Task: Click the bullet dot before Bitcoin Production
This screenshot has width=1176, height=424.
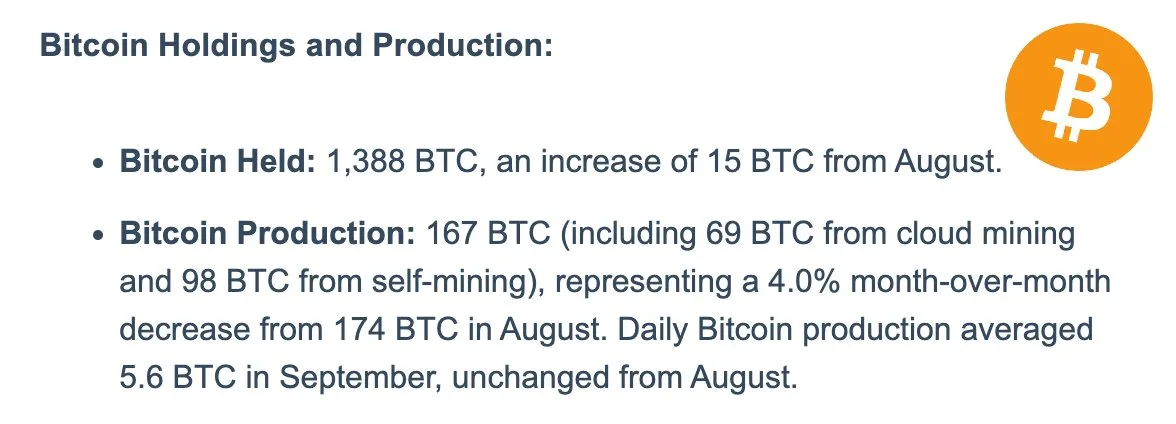Action: [98, 236]
